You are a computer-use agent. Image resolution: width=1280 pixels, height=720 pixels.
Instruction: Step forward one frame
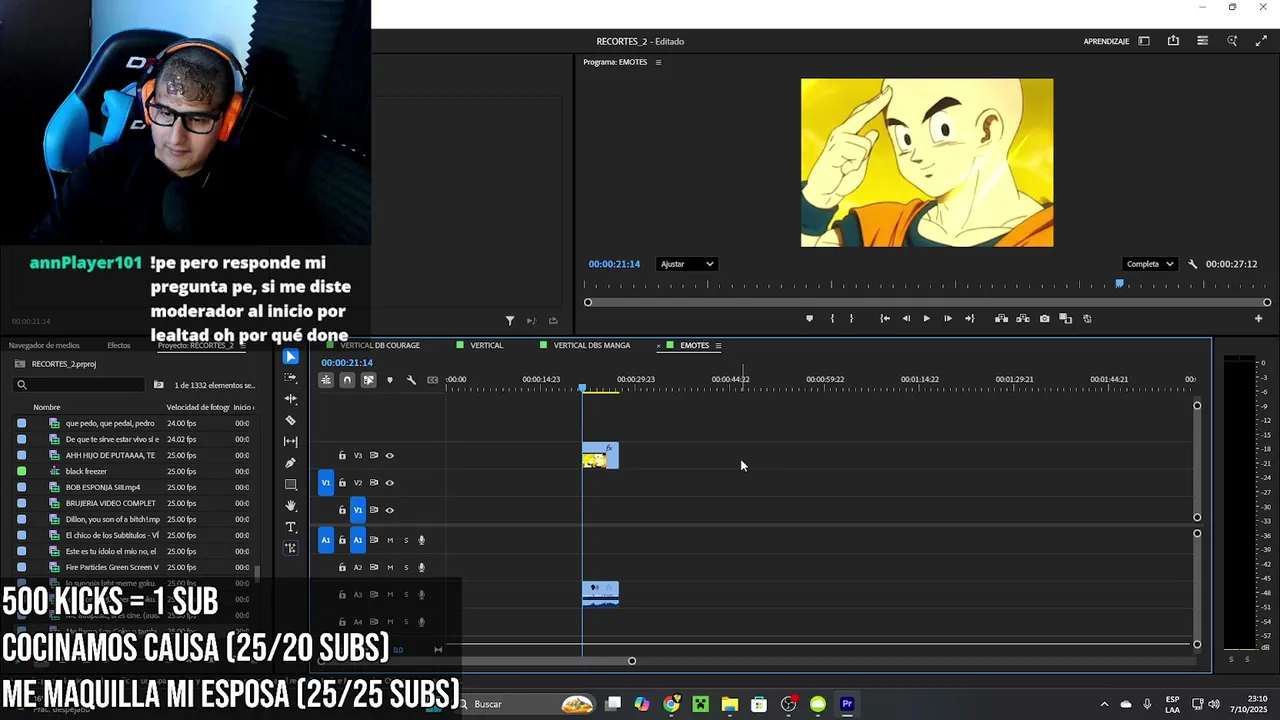pos(948,319)
